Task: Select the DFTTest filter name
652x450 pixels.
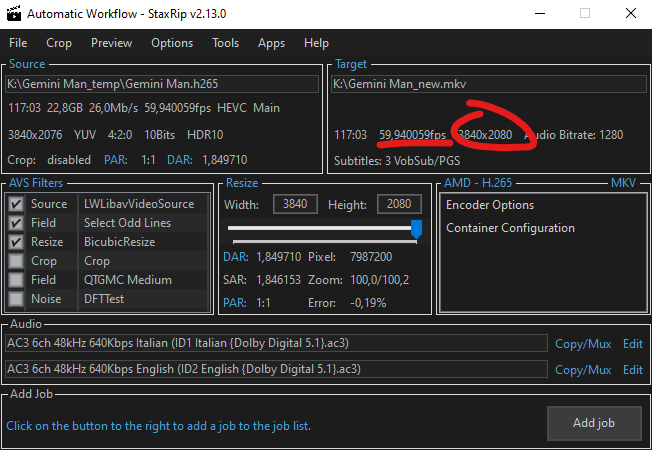Action: pos(104,299)
